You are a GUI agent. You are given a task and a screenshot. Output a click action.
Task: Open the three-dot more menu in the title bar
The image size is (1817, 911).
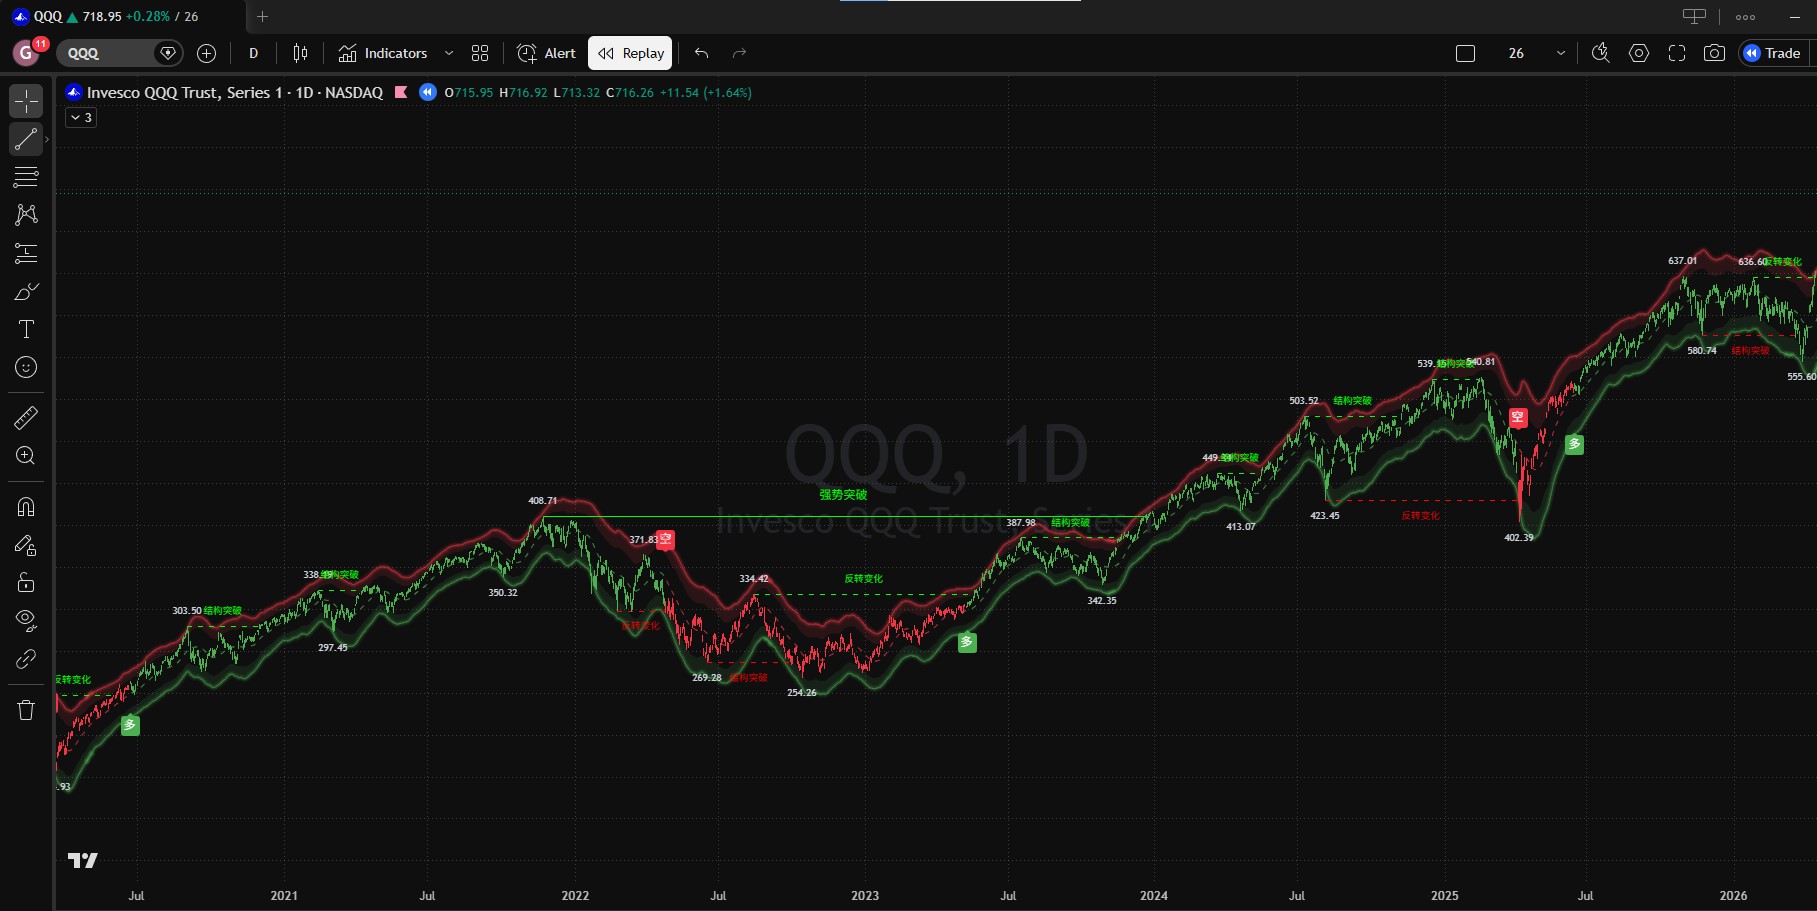click(x=1746, y=17)
